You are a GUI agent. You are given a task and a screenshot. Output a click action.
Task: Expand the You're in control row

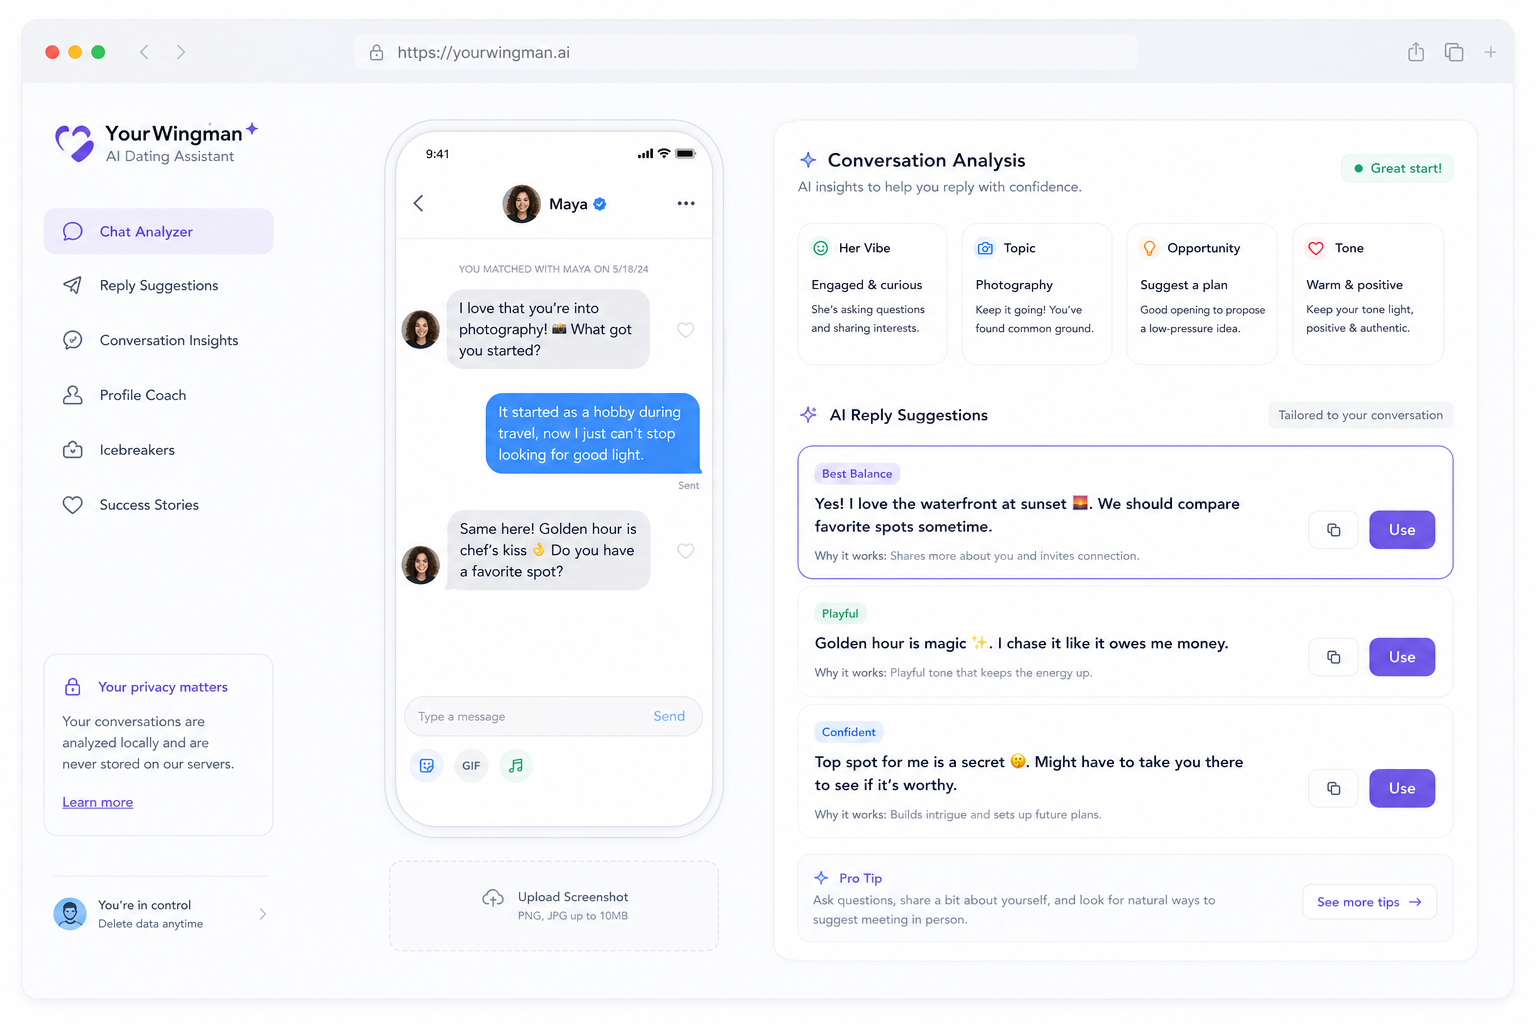click(160, 914)
